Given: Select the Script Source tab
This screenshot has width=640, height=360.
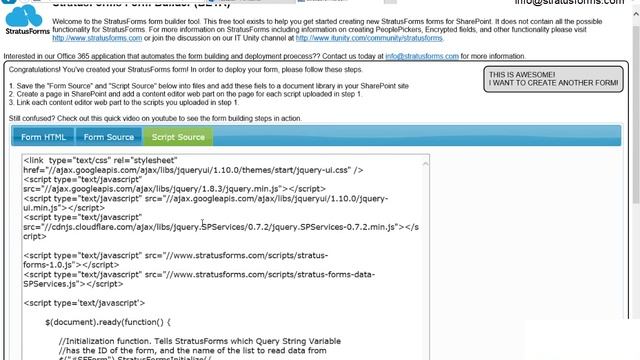Looking at the screenshot, I should tap(178, 137).
